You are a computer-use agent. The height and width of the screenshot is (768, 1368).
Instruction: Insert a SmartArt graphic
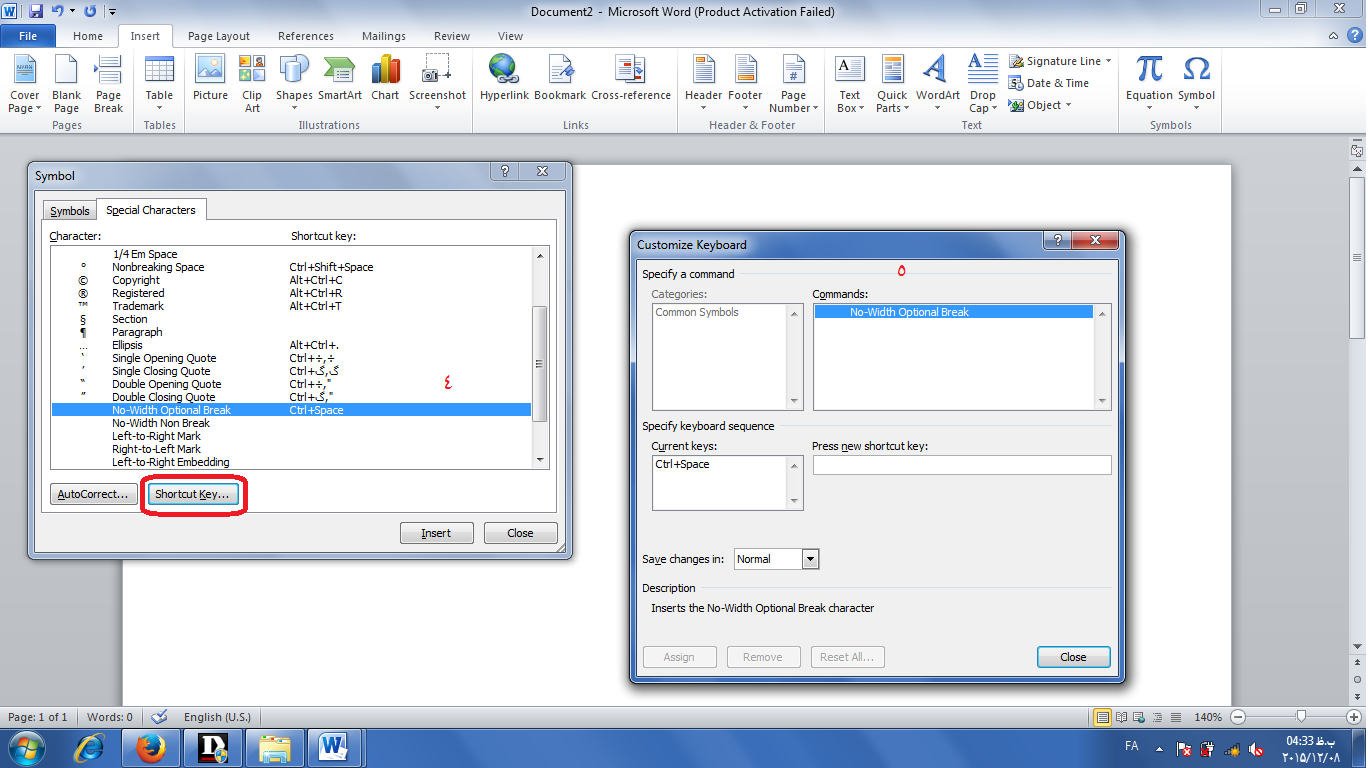pyautogui.click(x=340, y=78)
